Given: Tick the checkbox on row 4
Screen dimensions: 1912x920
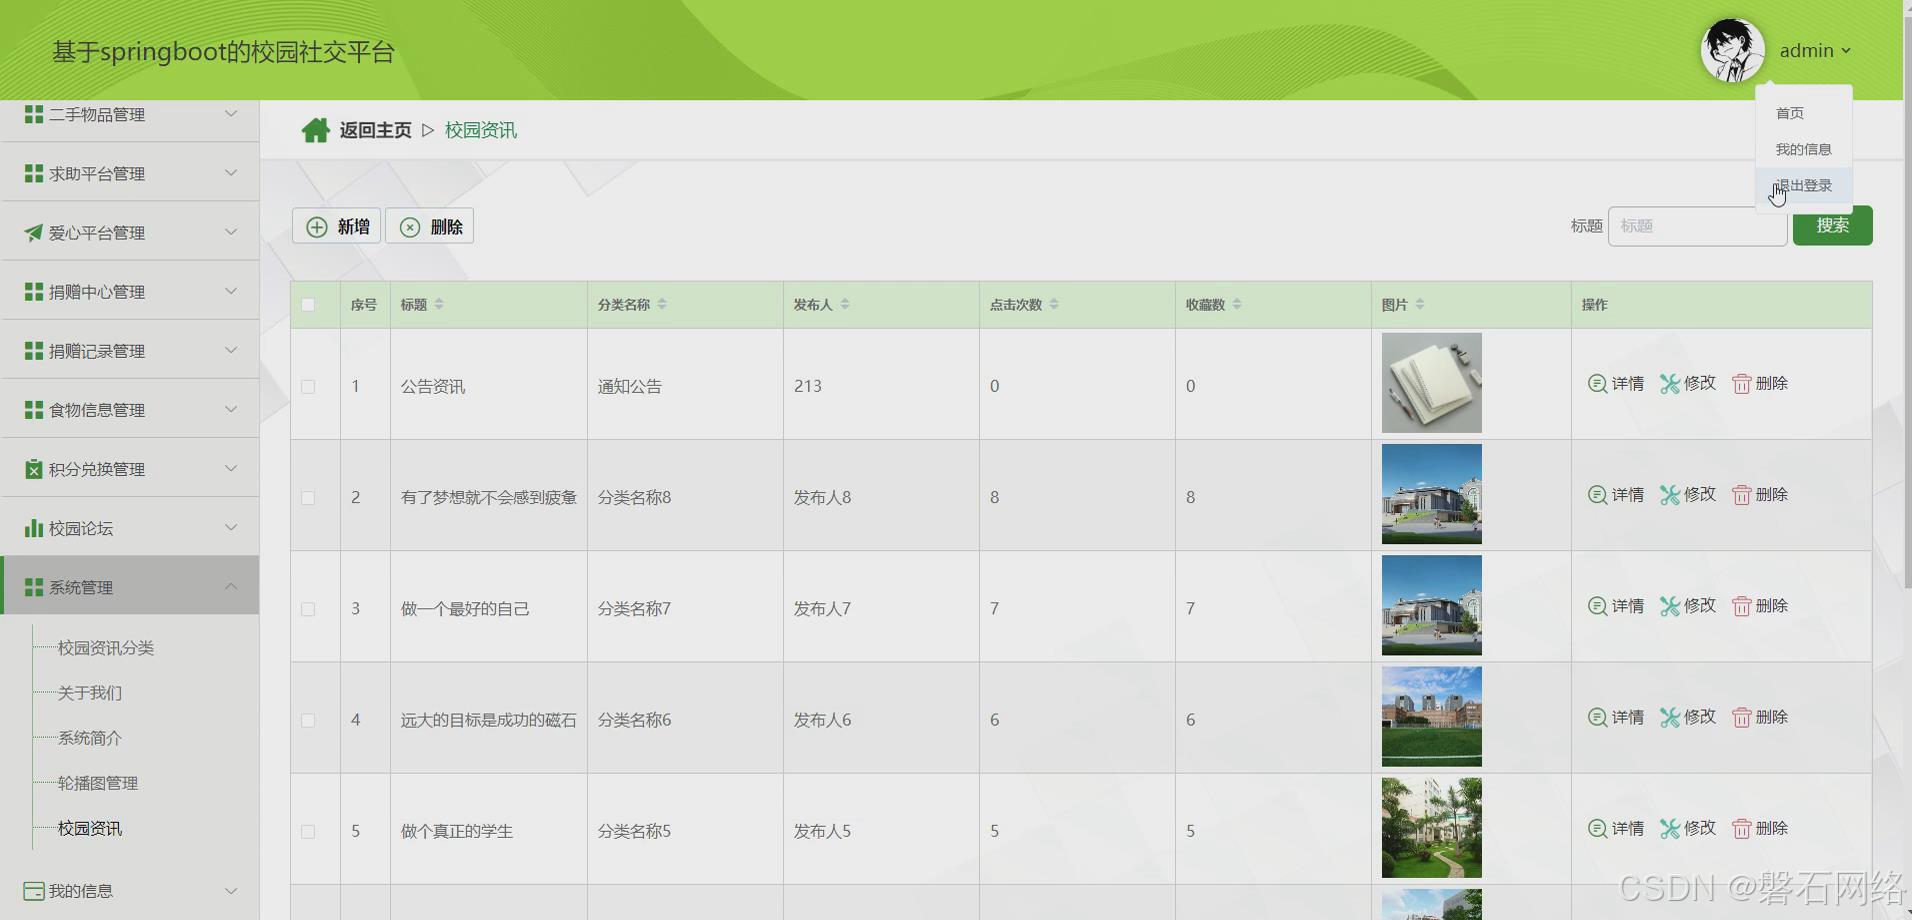Looking at the screenshot, I should pos(308,719).
